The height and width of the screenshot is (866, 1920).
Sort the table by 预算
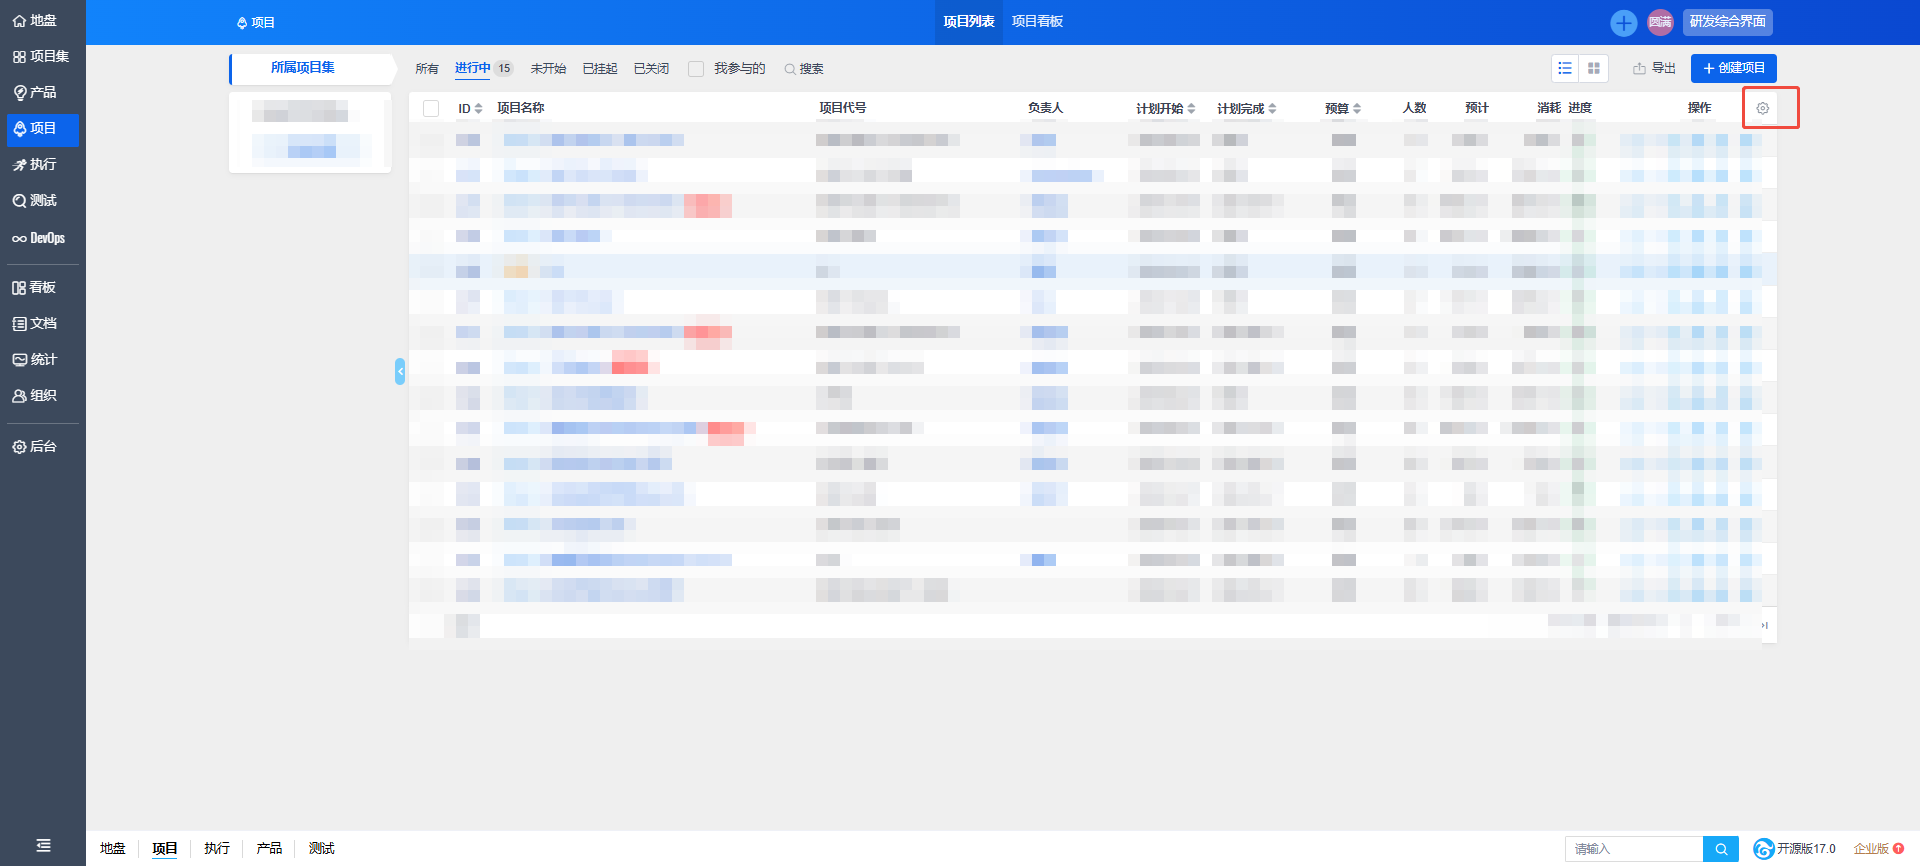(x=1343, y=108)
